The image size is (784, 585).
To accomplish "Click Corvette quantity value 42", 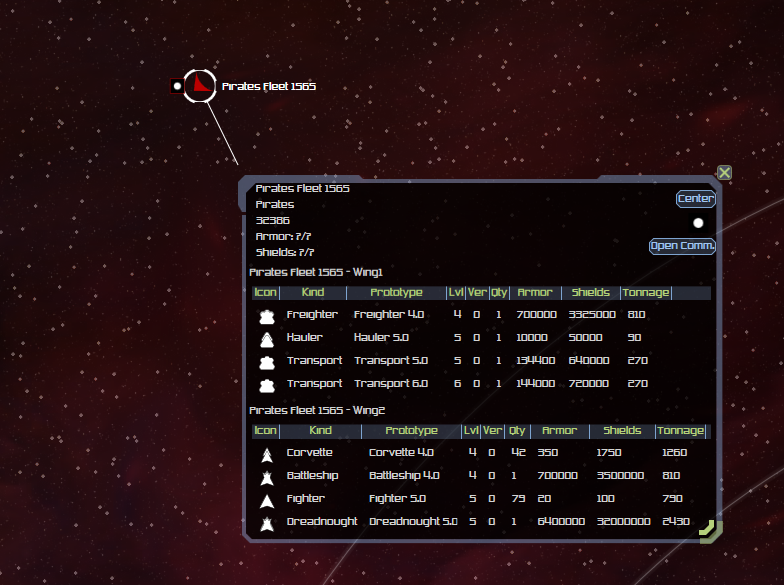I will [x=518, y=452].
